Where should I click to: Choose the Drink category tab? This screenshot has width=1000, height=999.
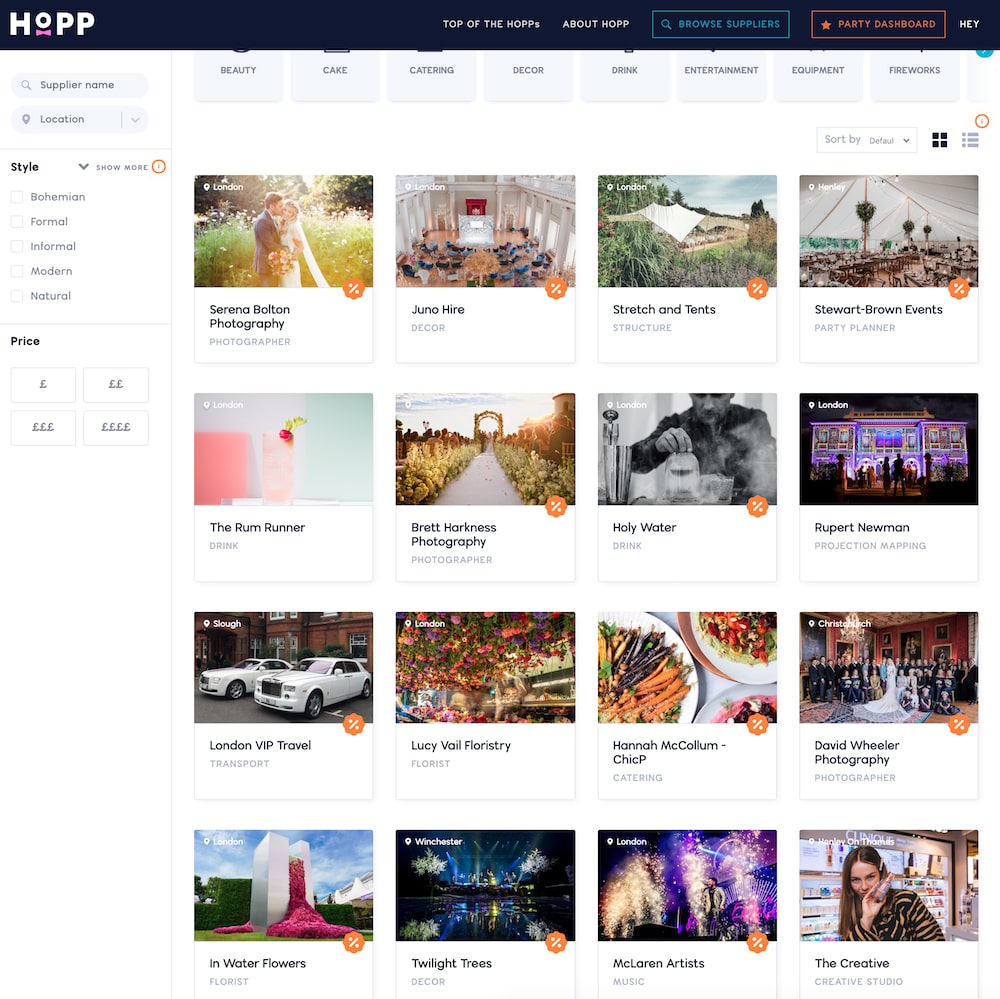[625, 74]
